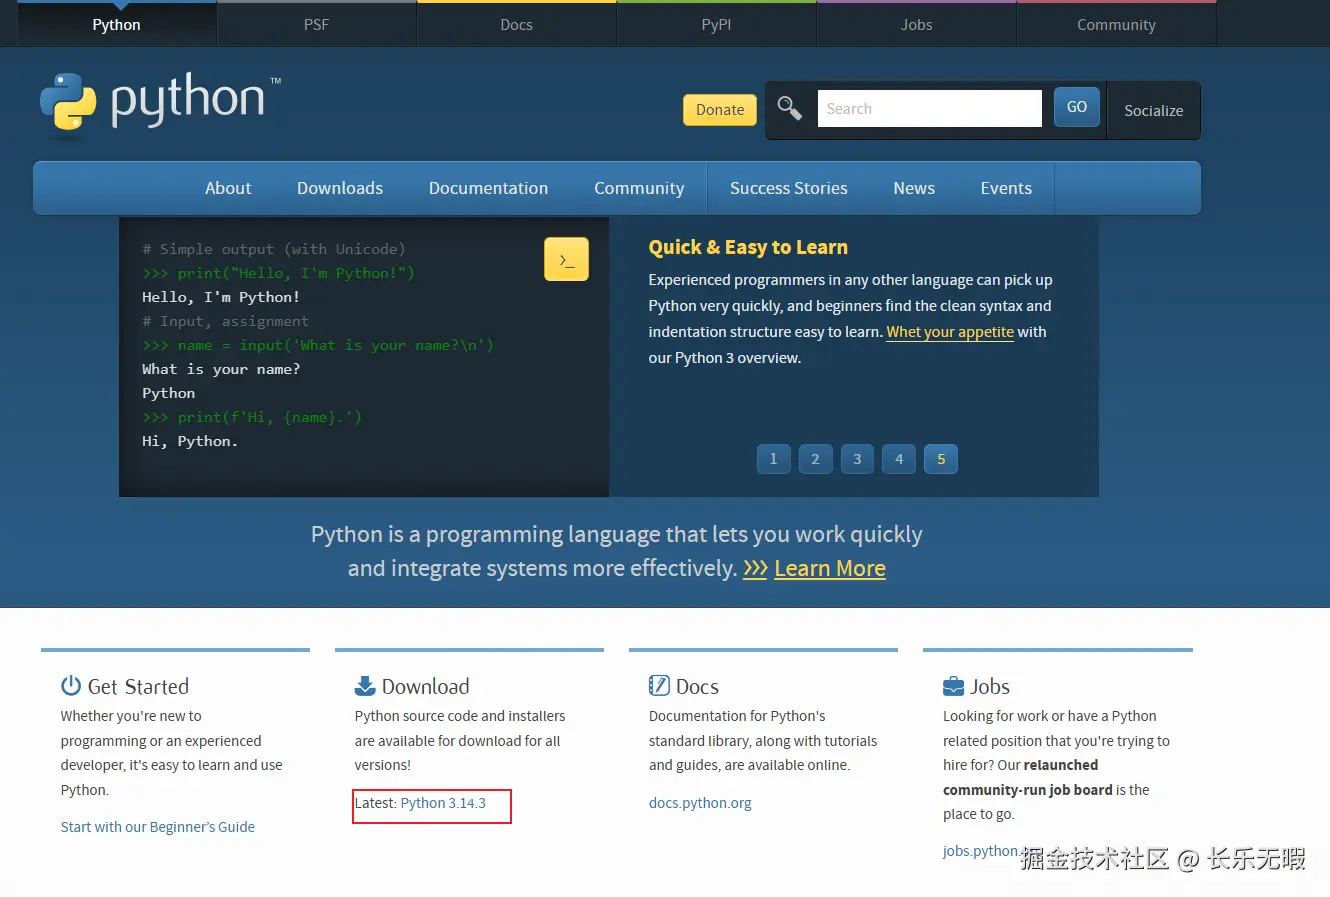Open the Docs top tab
The image size is (1330, 897).
[x=517, y=24]
